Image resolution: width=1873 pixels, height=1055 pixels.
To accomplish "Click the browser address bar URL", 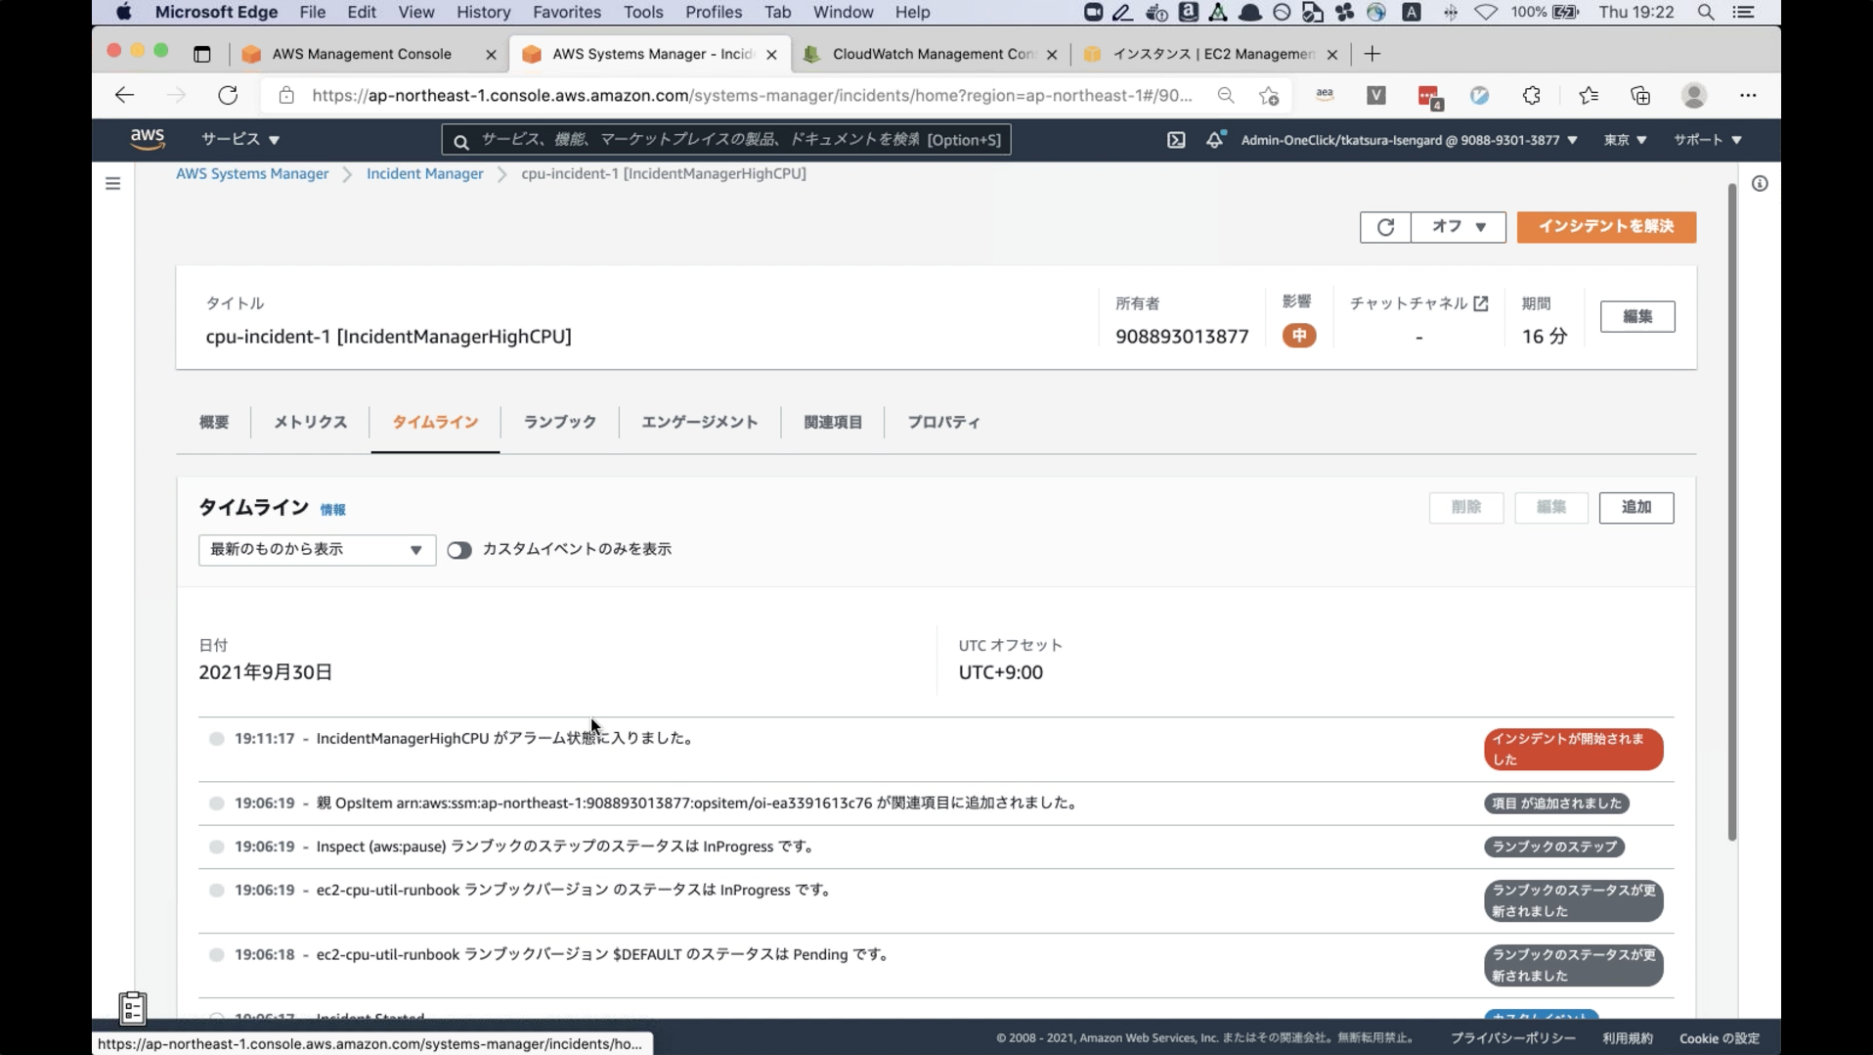I will point(752,95).
